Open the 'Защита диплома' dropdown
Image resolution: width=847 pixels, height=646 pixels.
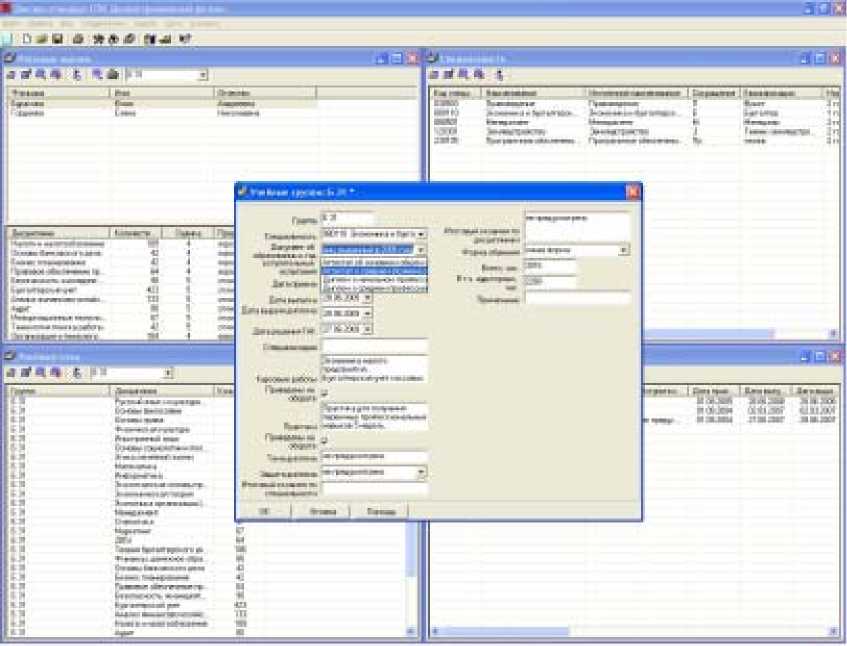click(x=421, y=473)
